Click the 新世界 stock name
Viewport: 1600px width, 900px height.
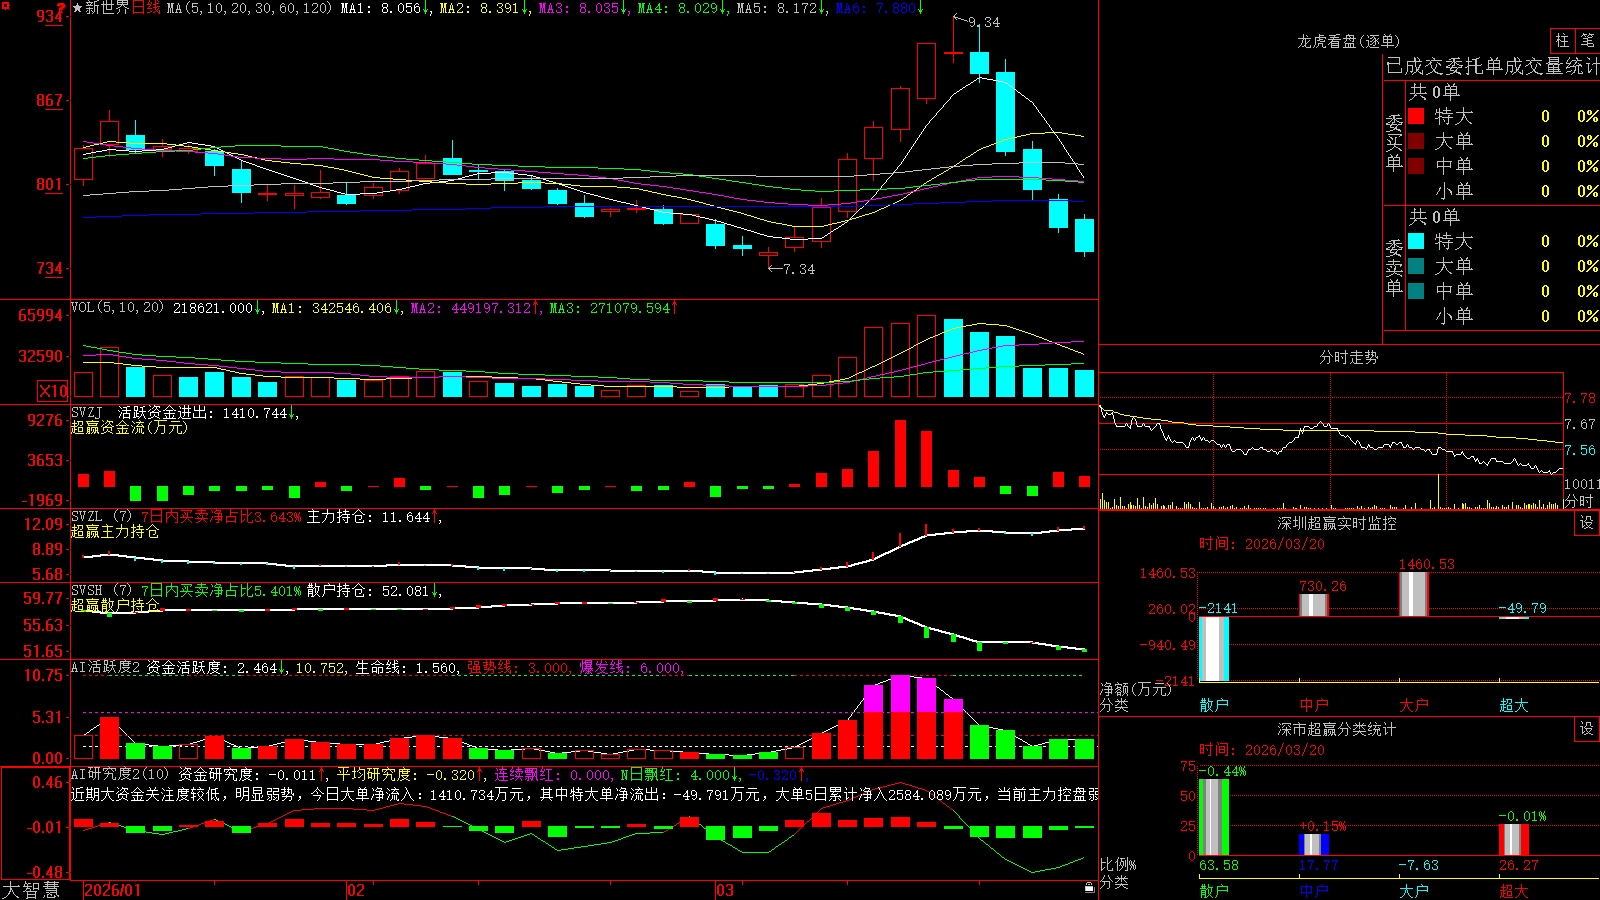(x=107, y=8)
